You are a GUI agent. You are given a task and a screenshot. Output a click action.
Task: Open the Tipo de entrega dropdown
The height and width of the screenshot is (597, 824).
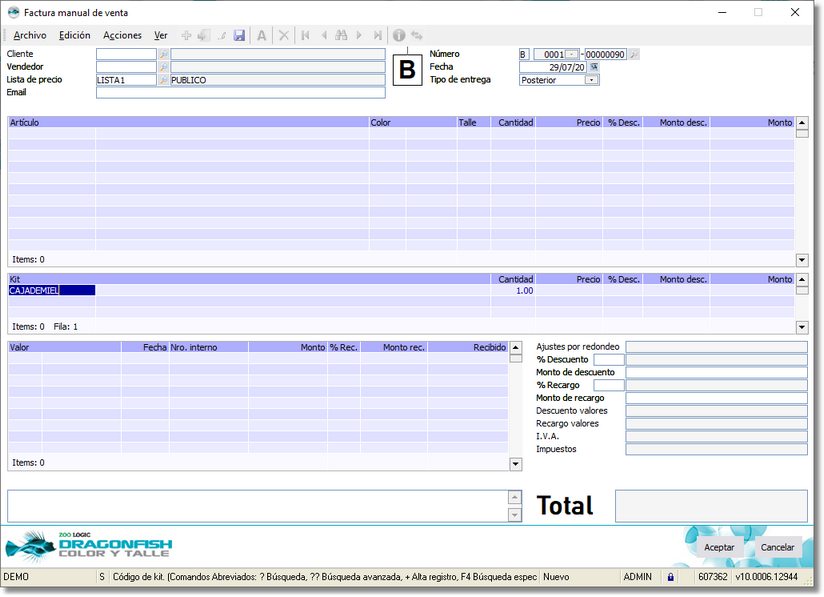[591, 80]
